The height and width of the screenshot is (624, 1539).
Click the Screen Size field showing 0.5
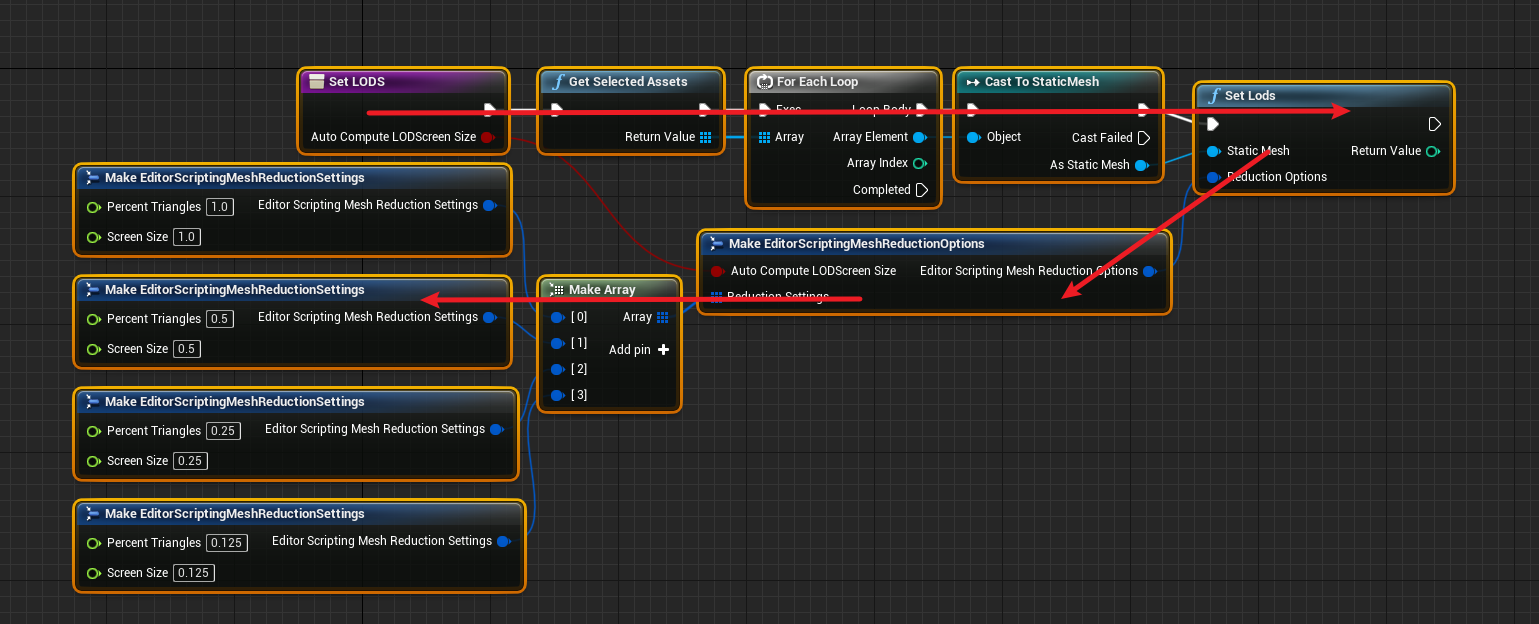coord(186,349)
